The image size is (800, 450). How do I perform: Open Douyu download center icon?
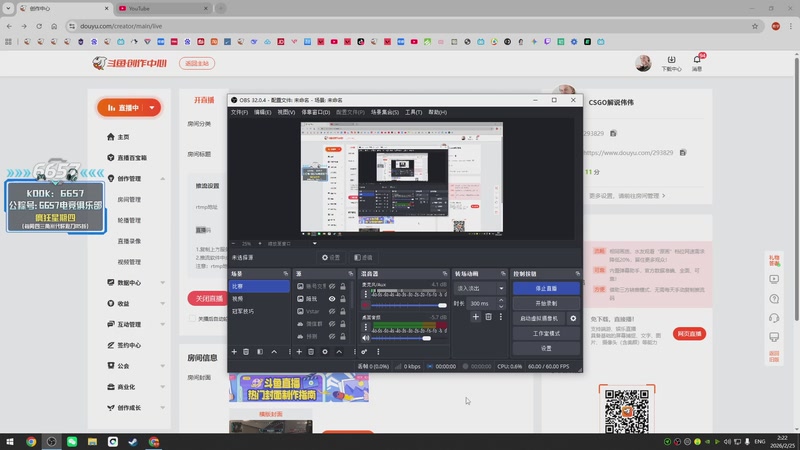[671, 63]
